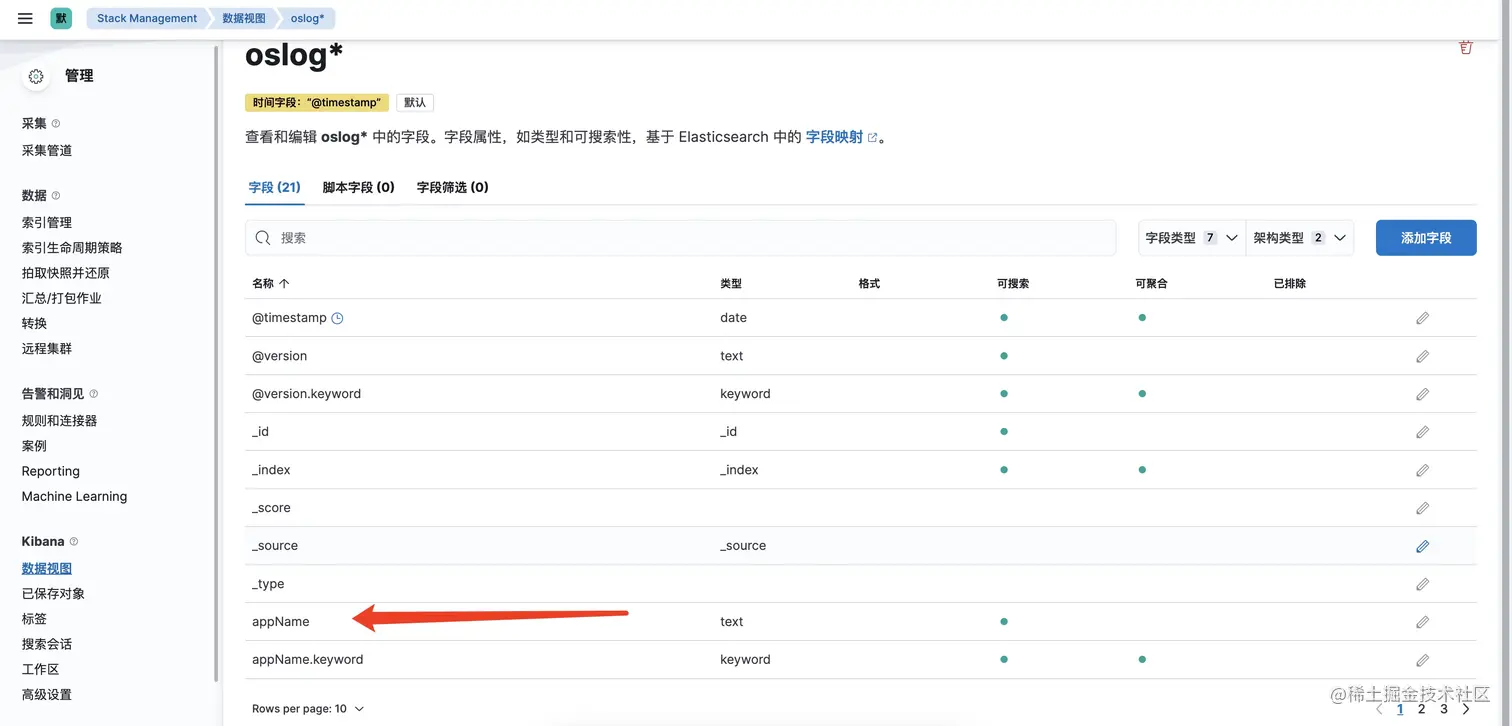1512x726 pixels.
Task: Click Stack Management breadcrumb
Action: [x=147, y=18]
